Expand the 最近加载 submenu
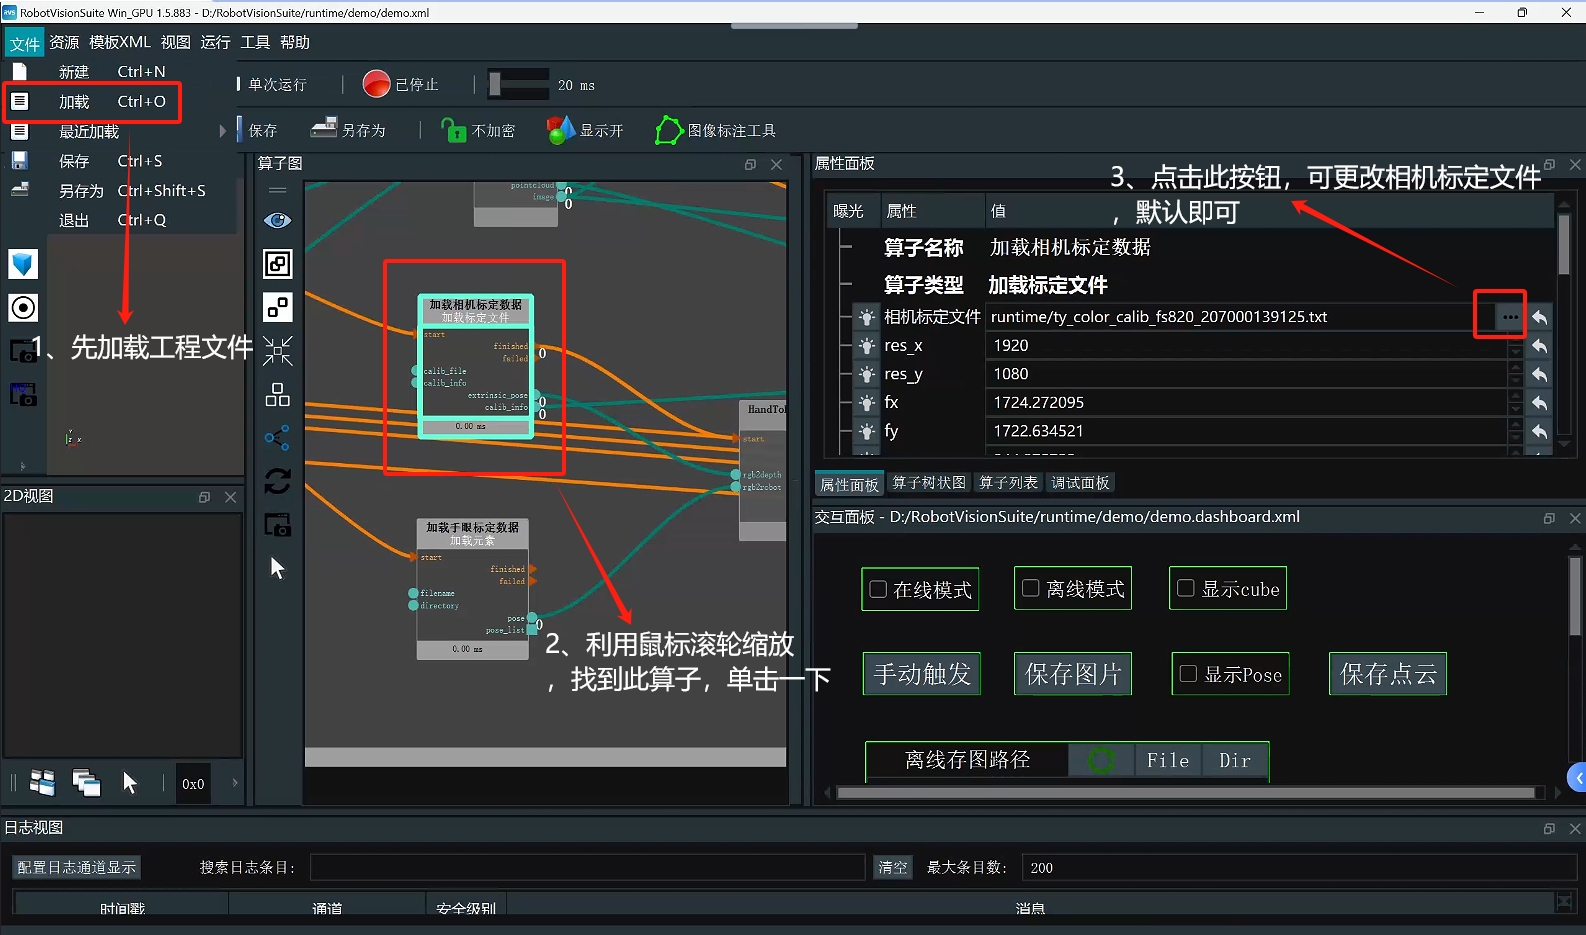 (x=118, y=131)
